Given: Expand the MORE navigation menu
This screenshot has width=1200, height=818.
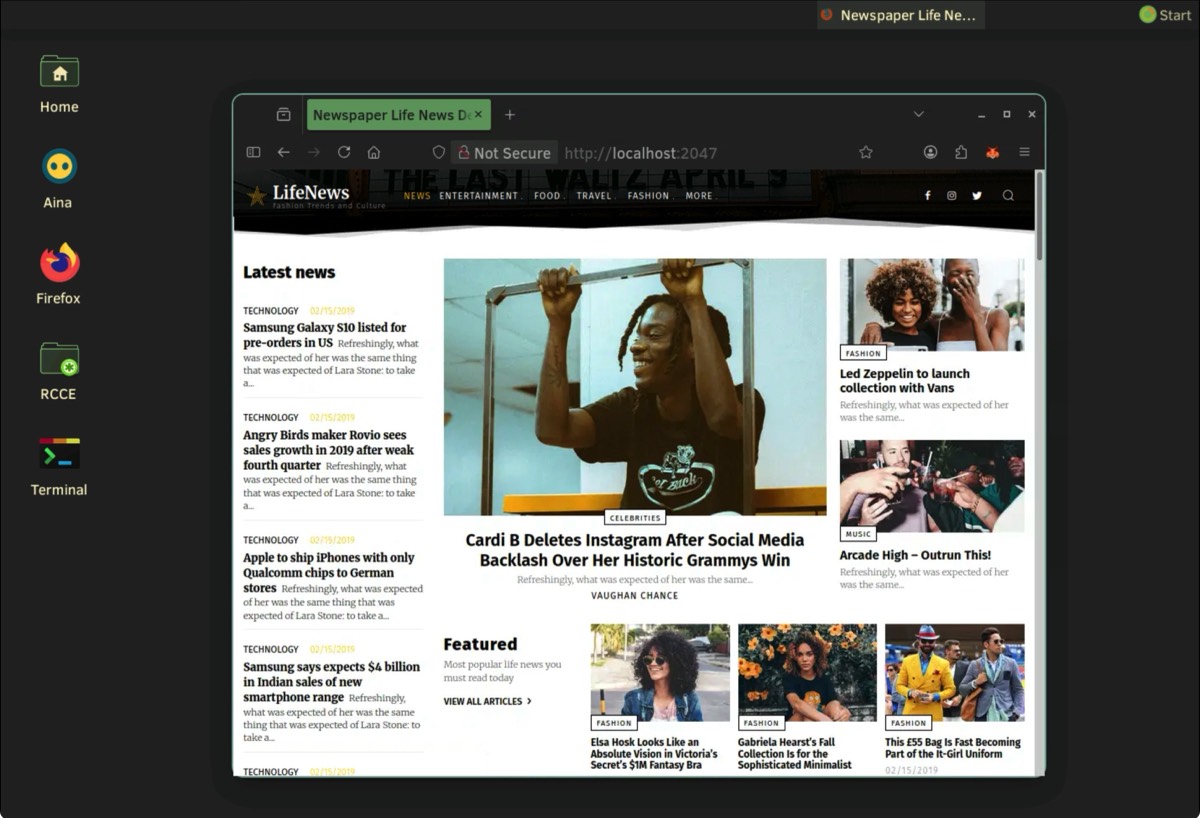Looking at the screenshot, I should click(699, 196).
